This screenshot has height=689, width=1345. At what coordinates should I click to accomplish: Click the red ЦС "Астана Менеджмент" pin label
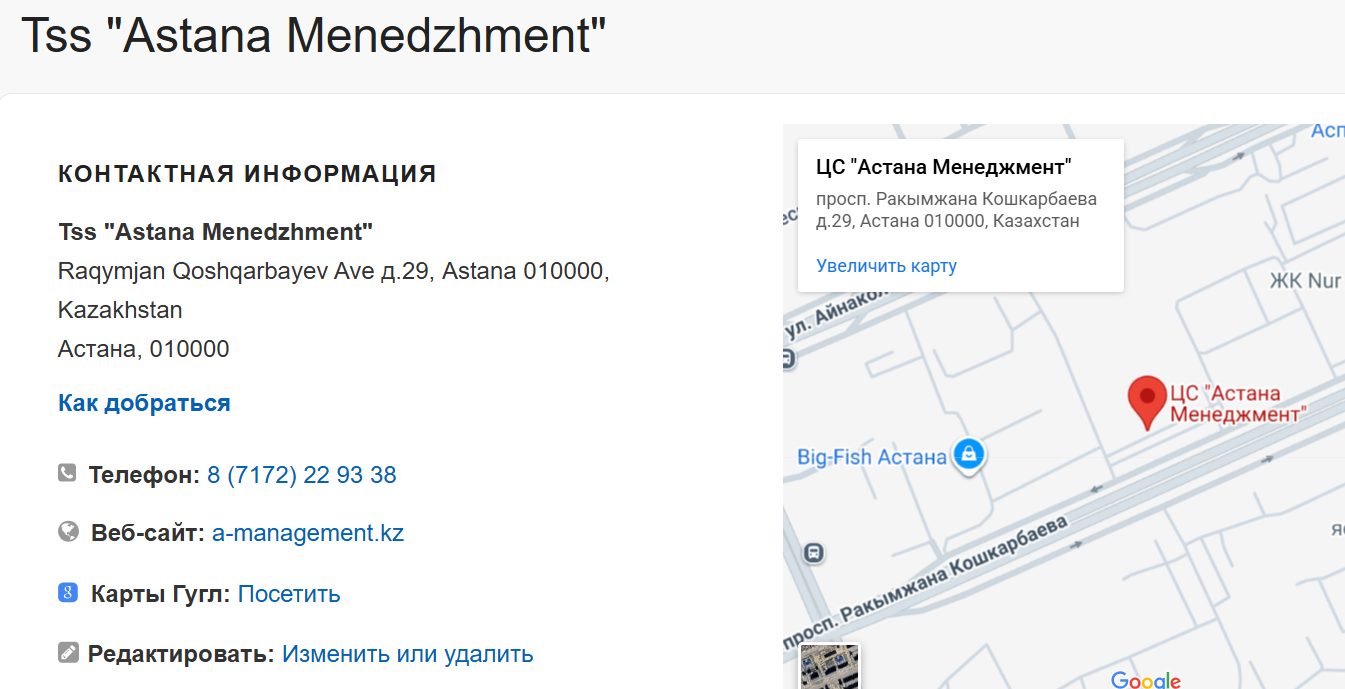1238,404
